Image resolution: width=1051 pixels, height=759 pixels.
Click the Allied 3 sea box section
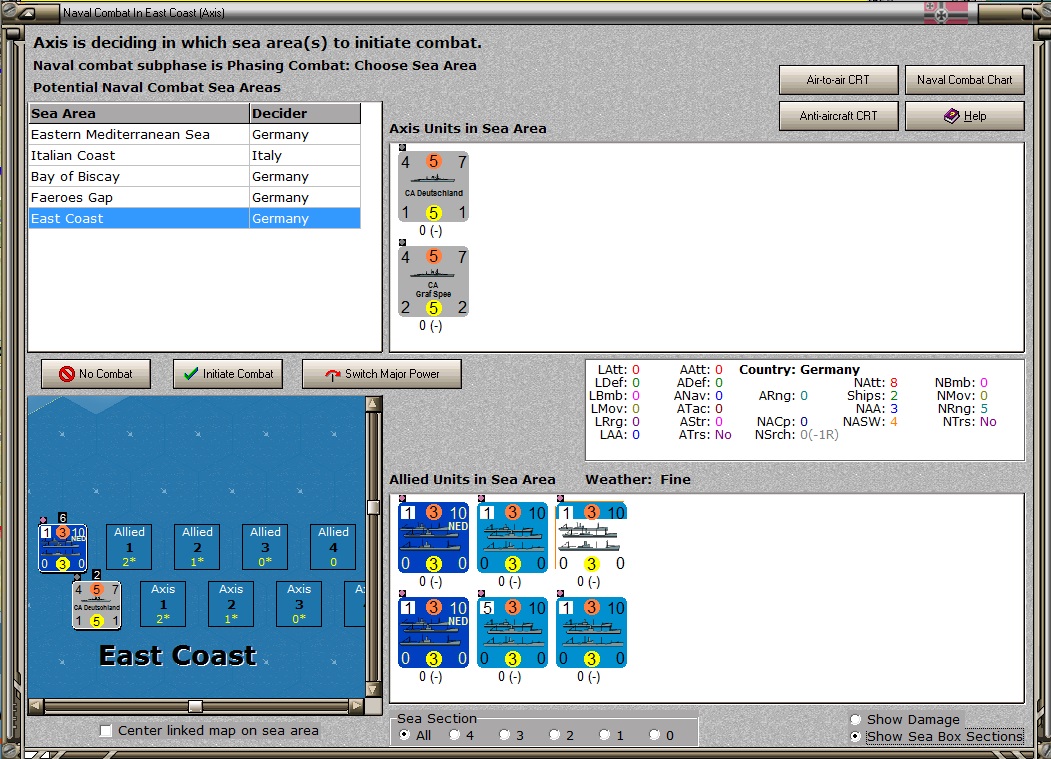coord(265,546)
